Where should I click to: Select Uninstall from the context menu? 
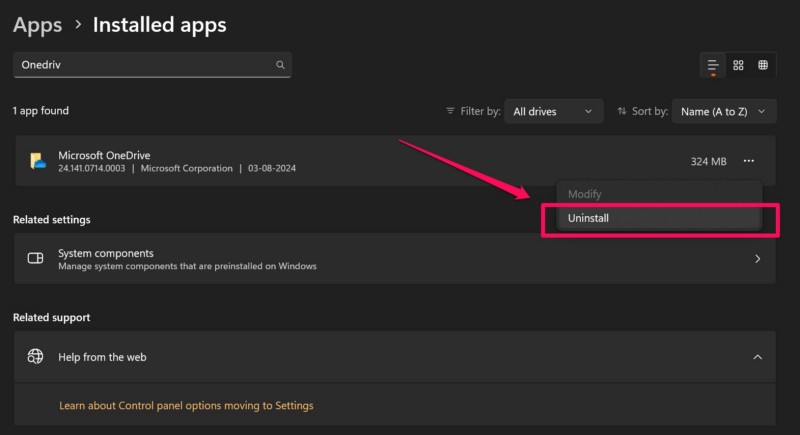(589, 218)
